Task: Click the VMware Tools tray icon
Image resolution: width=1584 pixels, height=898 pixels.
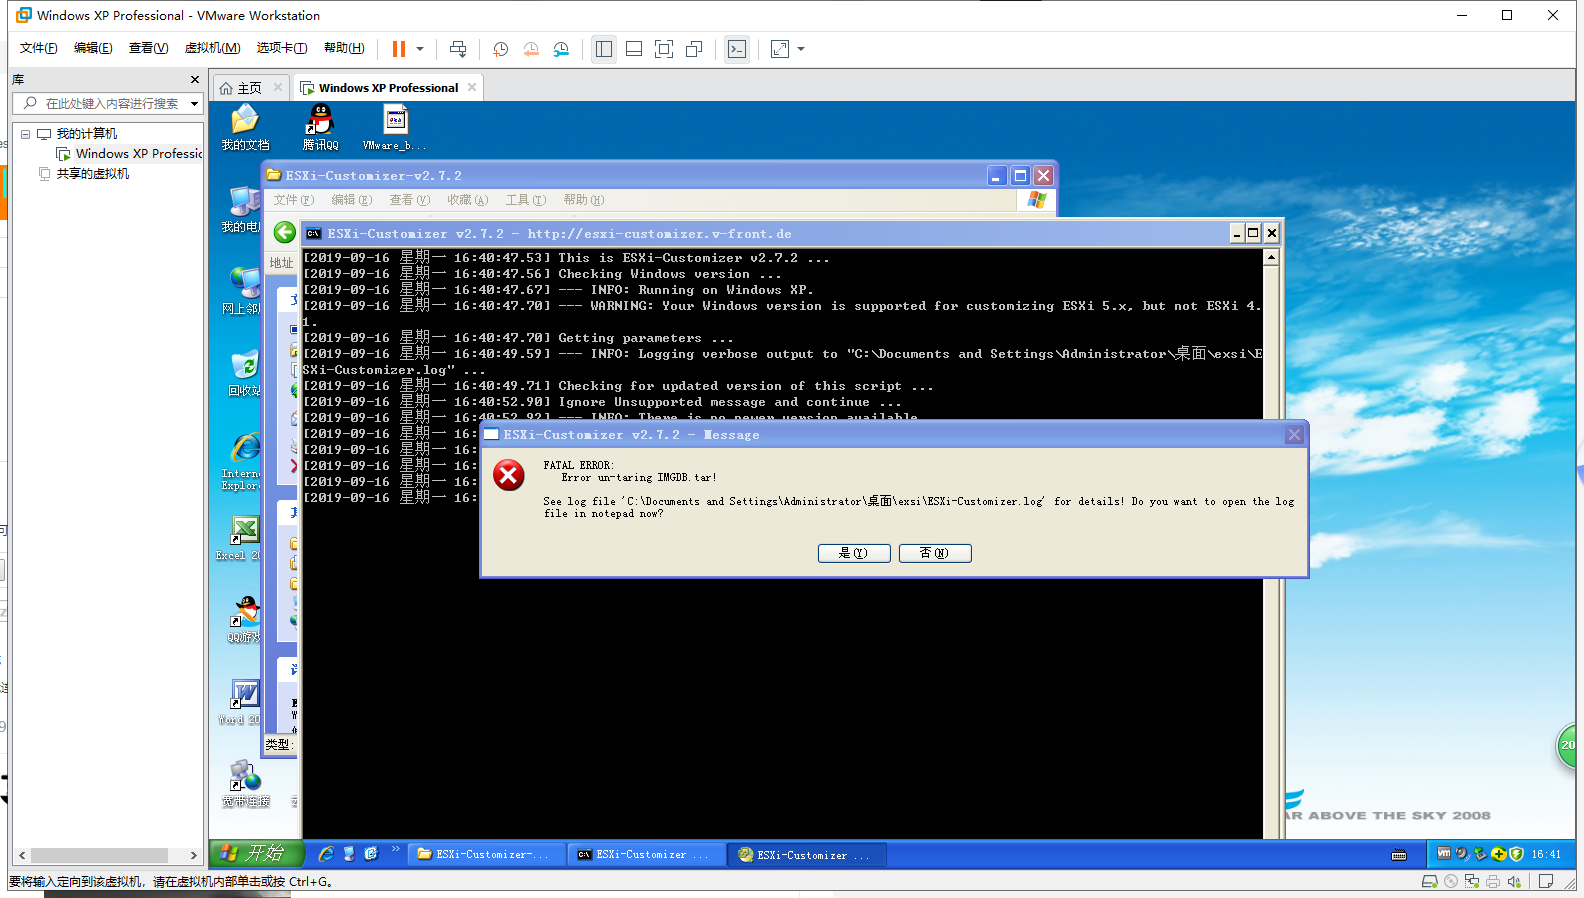Action: tap(1444, 853)
